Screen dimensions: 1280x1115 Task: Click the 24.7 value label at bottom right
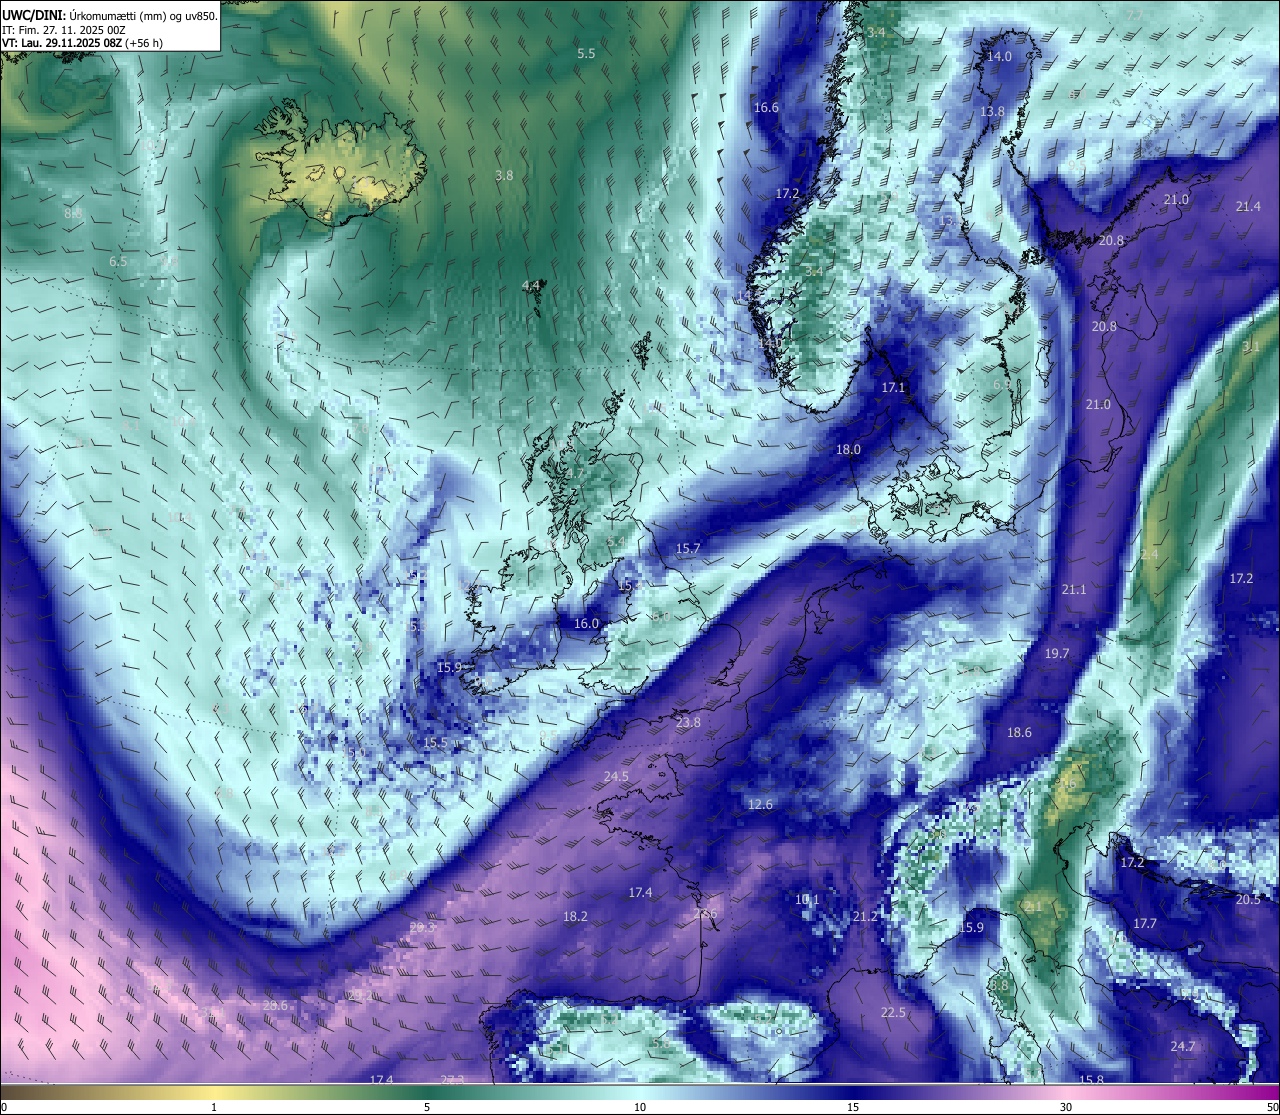click(x=1183, y=1047)
